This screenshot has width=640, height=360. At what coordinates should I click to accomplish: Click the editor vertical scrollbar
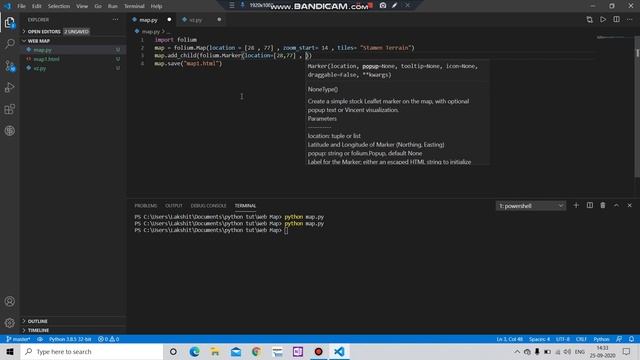click(x=637, y=106)
